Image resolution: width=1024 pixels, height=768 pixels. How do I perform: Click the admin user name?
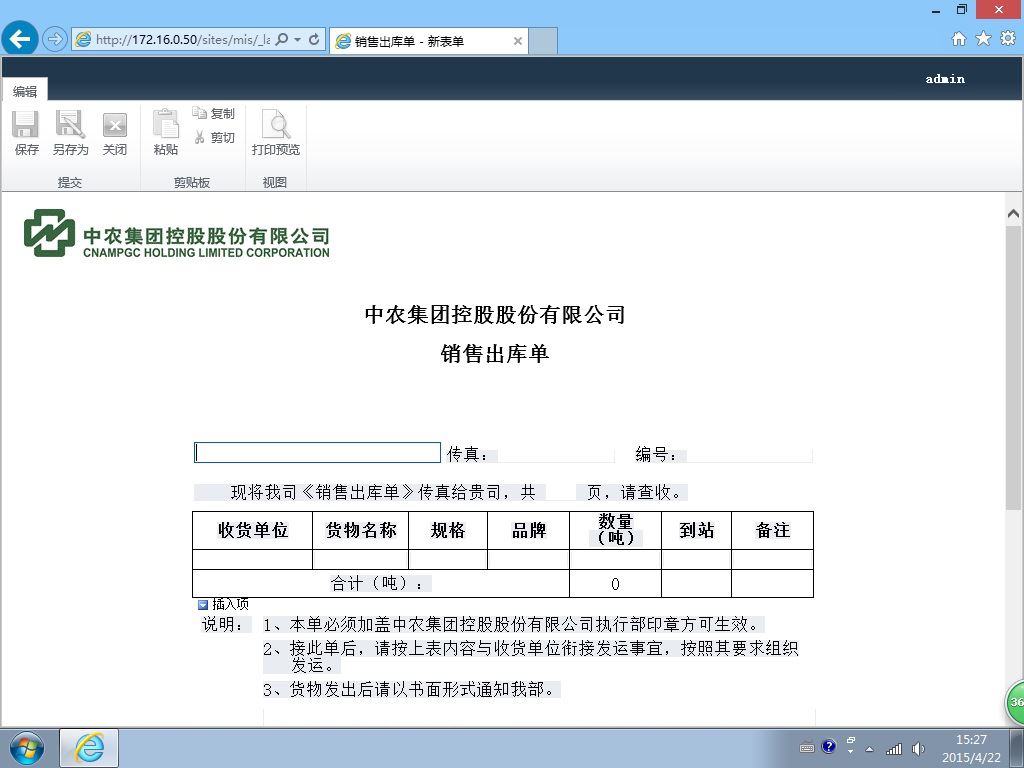944,79
